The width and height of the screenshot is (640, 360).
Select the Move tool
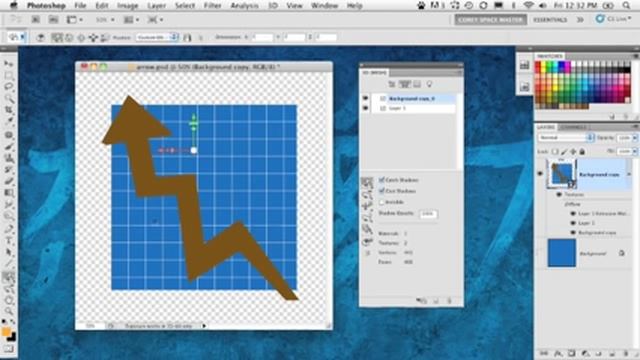point(9,63)
